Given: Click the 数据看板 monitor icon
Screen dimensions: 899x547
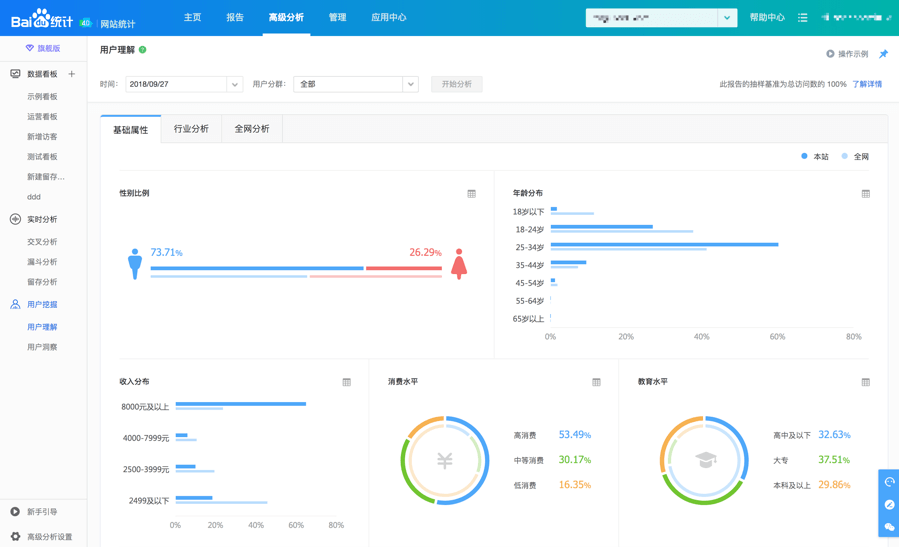Looking at the screenshot, I should click(15, 74).
